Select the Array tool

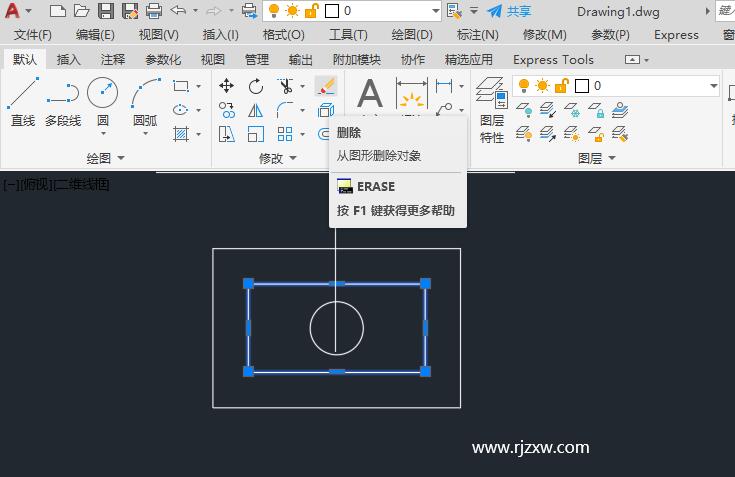point(285,134)
